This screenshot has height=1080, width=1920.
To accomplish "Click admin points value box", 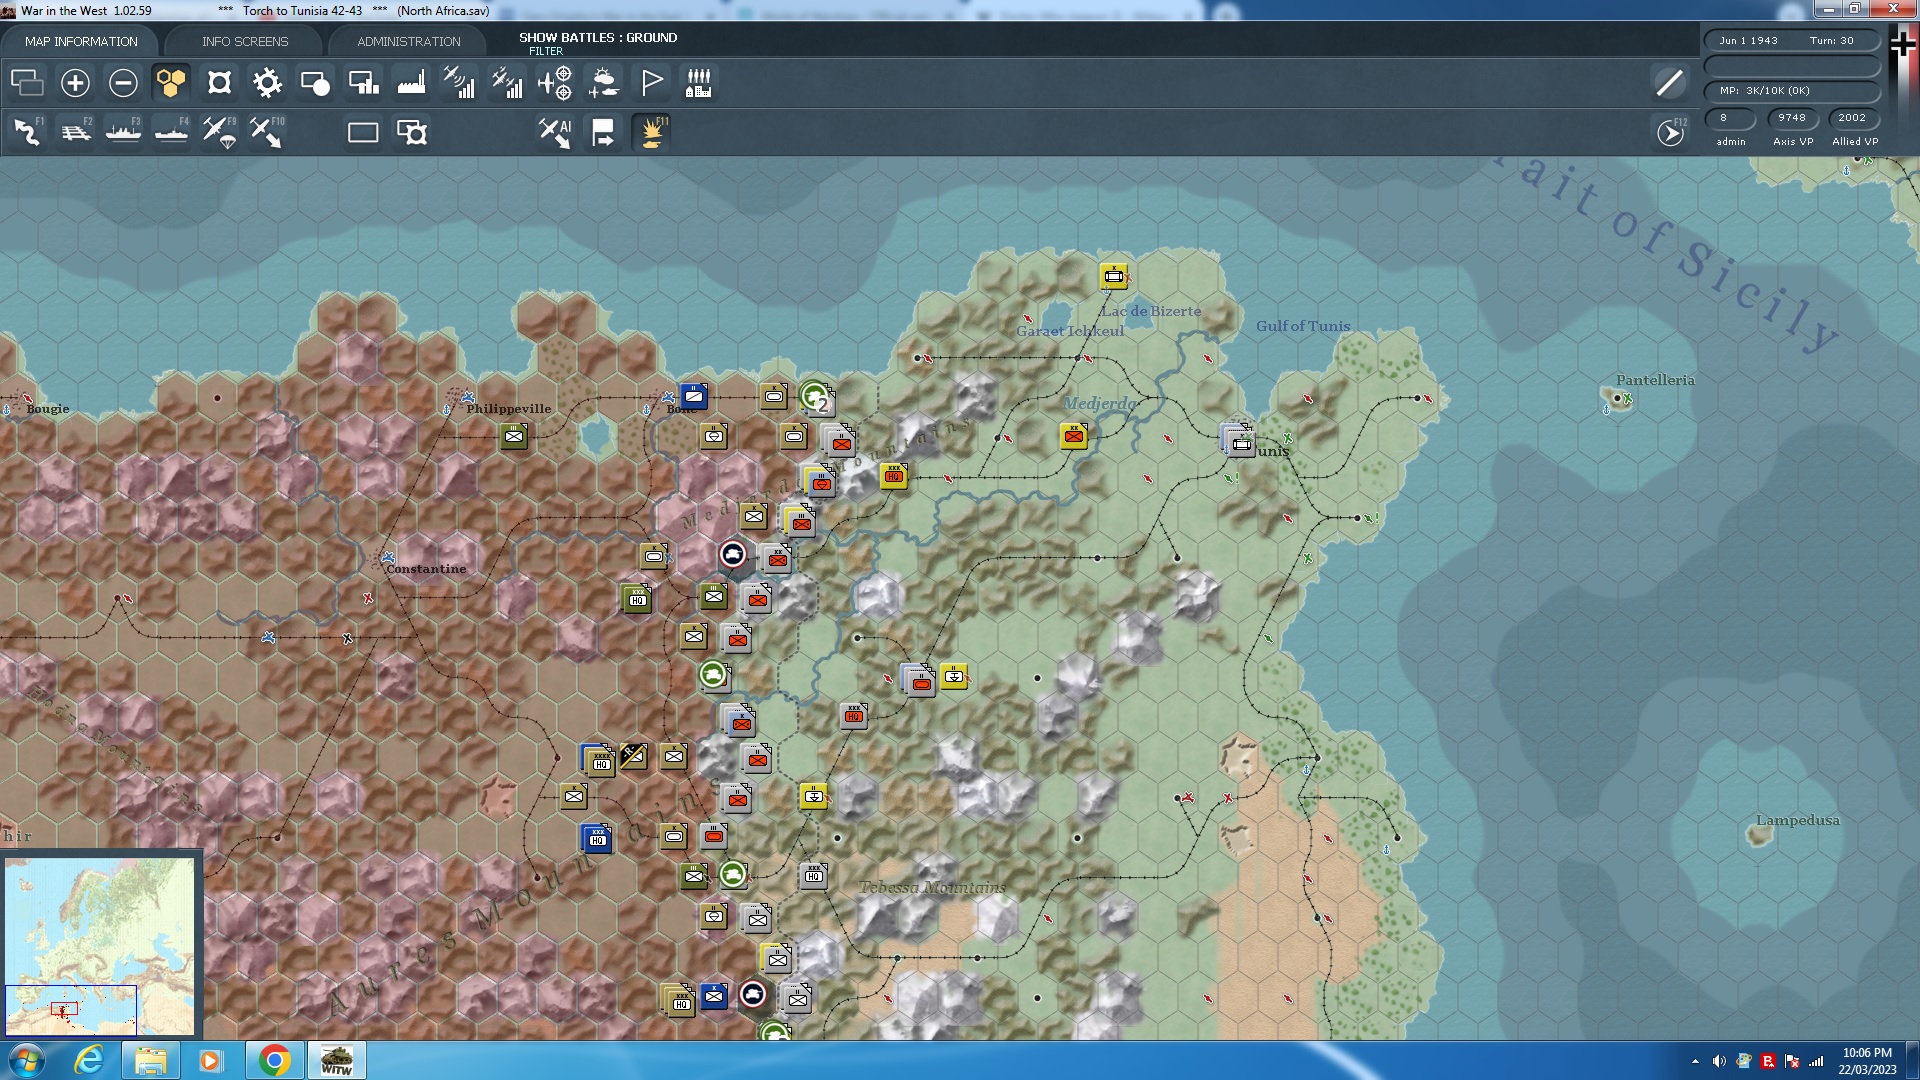I will (1730, 118).
